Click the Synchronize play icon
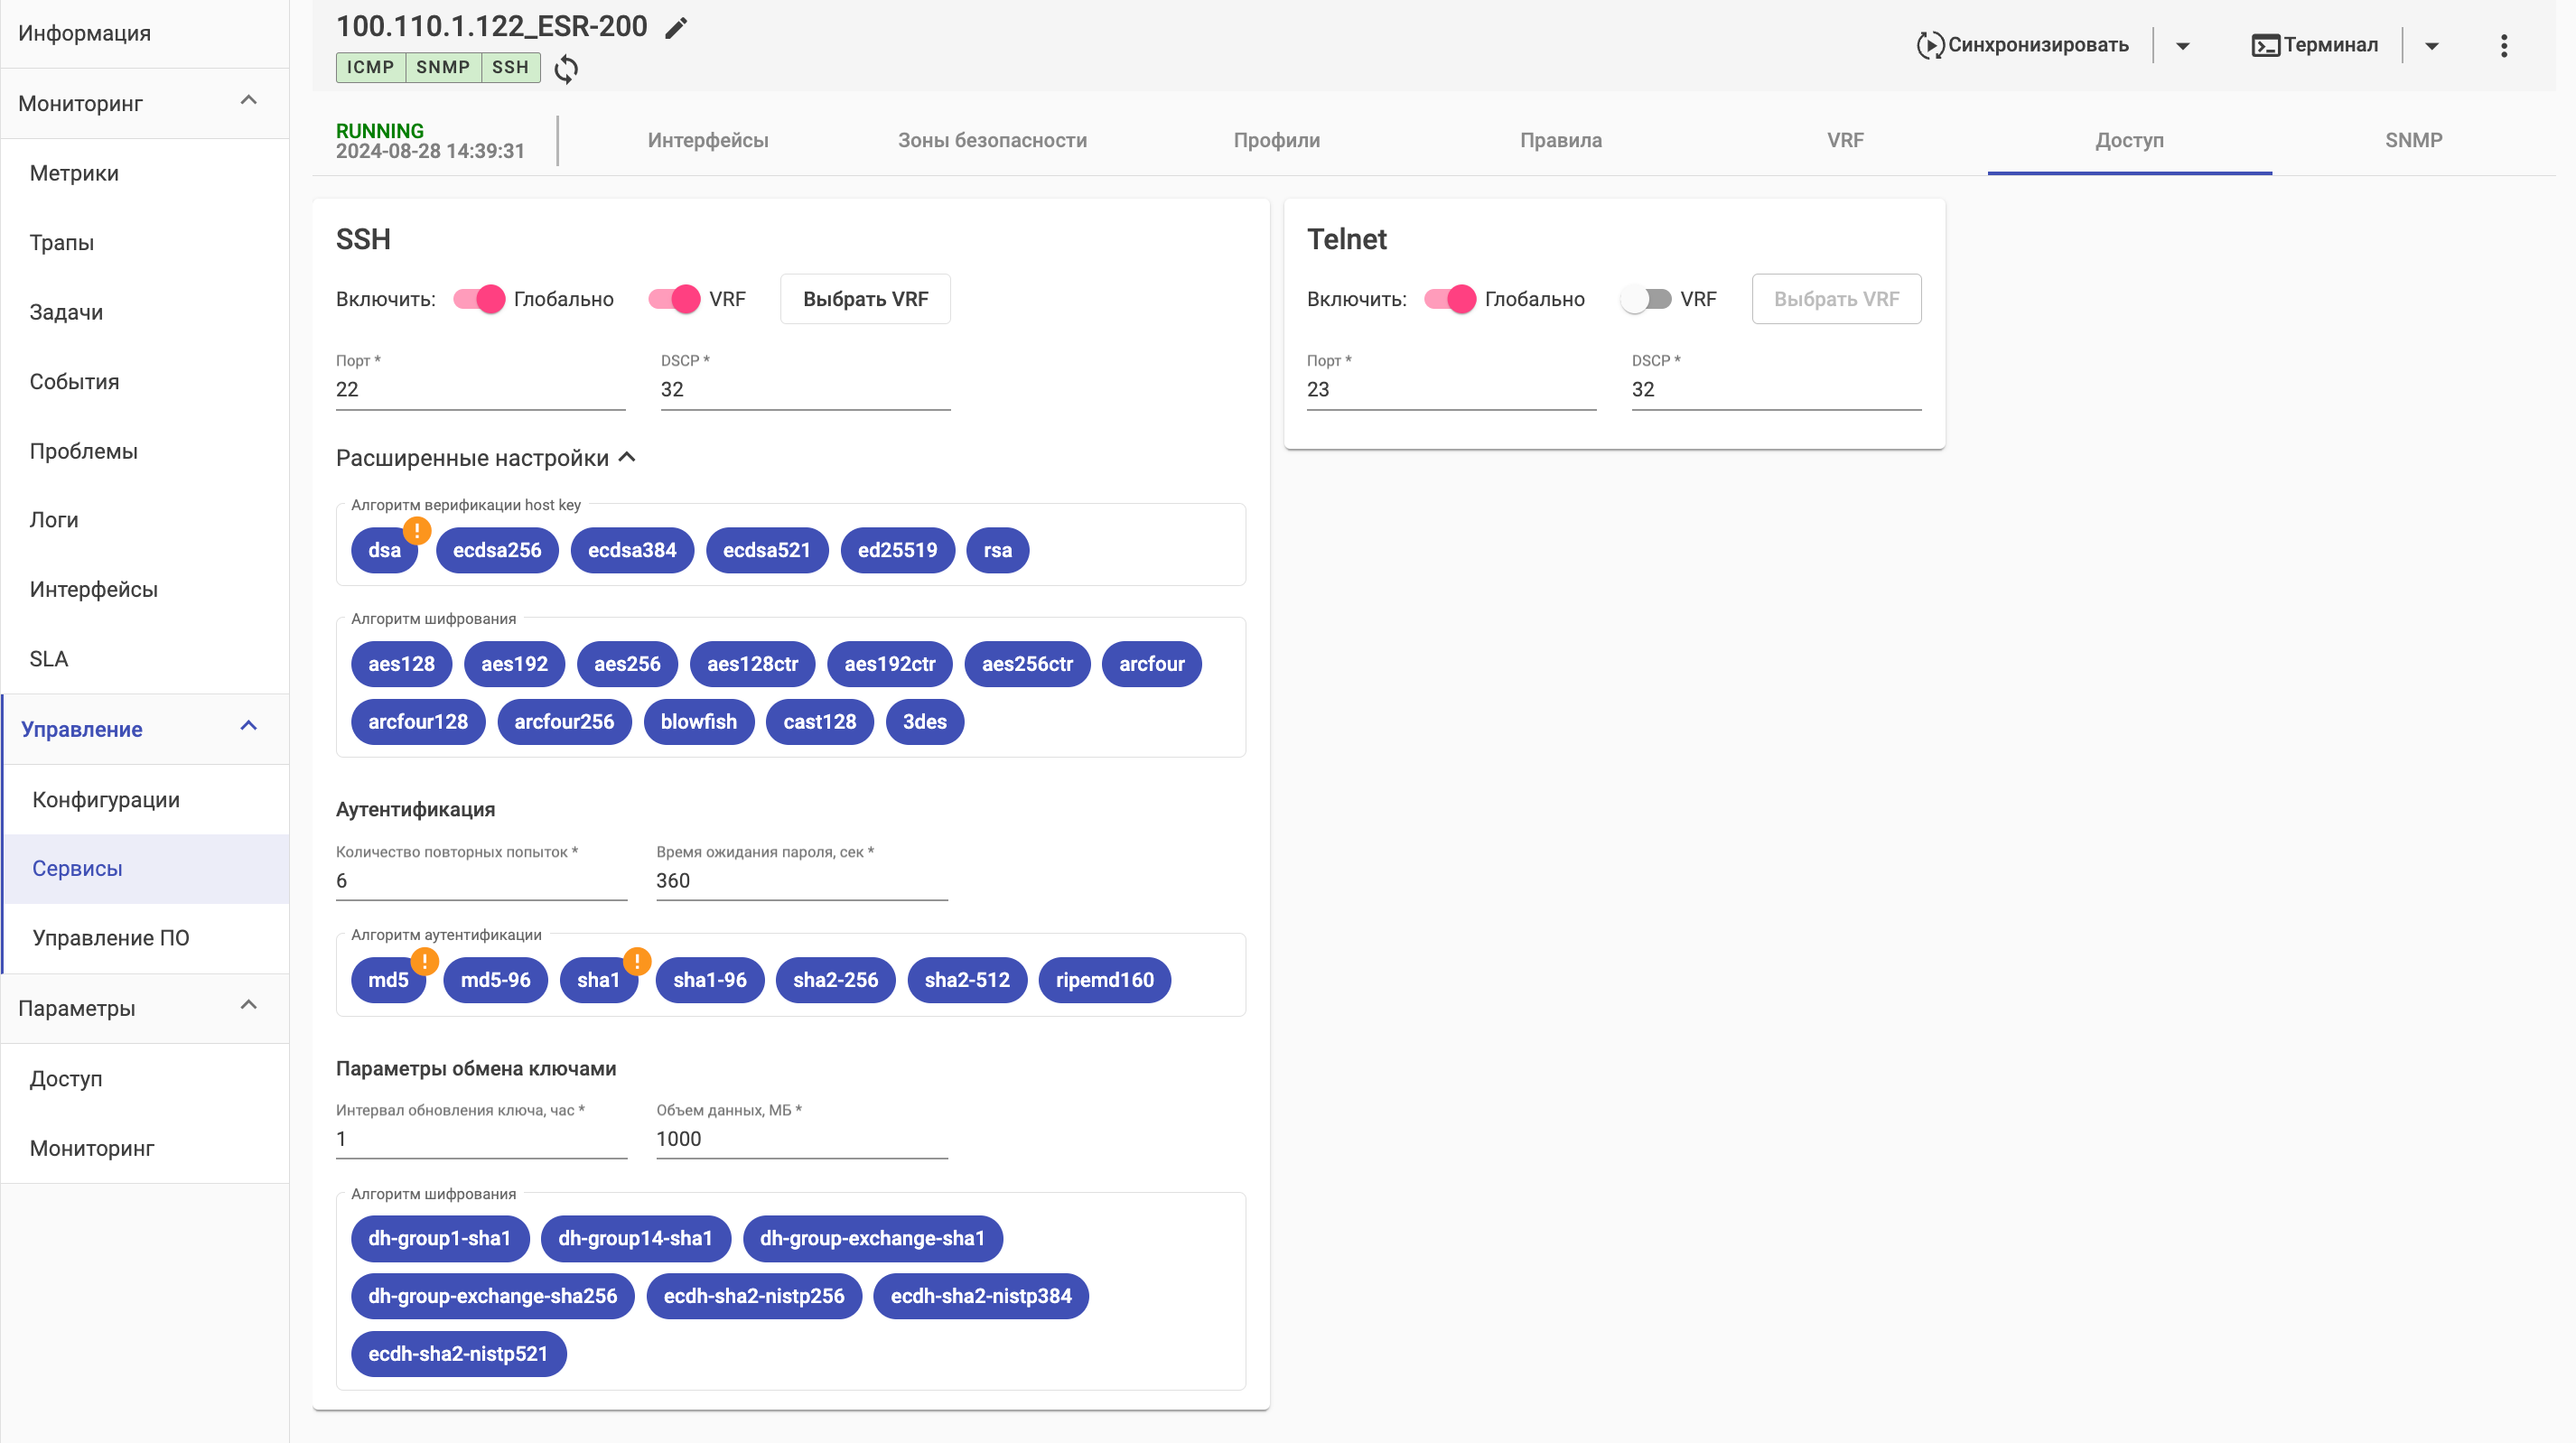Viewport: 2576px width, 1443px height. click(1929, 45)
